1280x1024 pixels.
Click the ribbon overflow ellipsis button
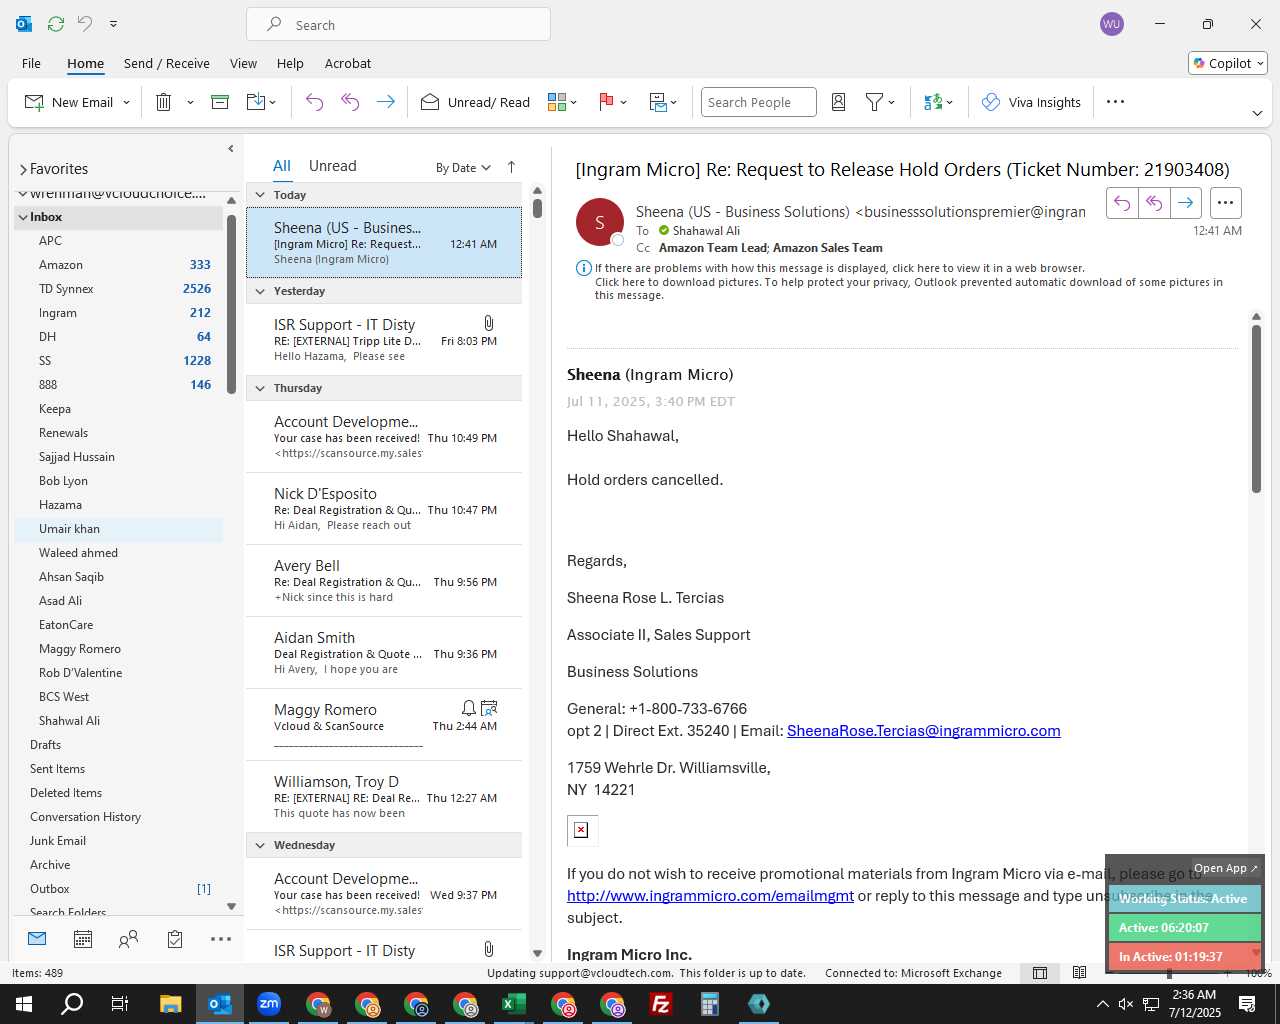[x=1116, y=102]
